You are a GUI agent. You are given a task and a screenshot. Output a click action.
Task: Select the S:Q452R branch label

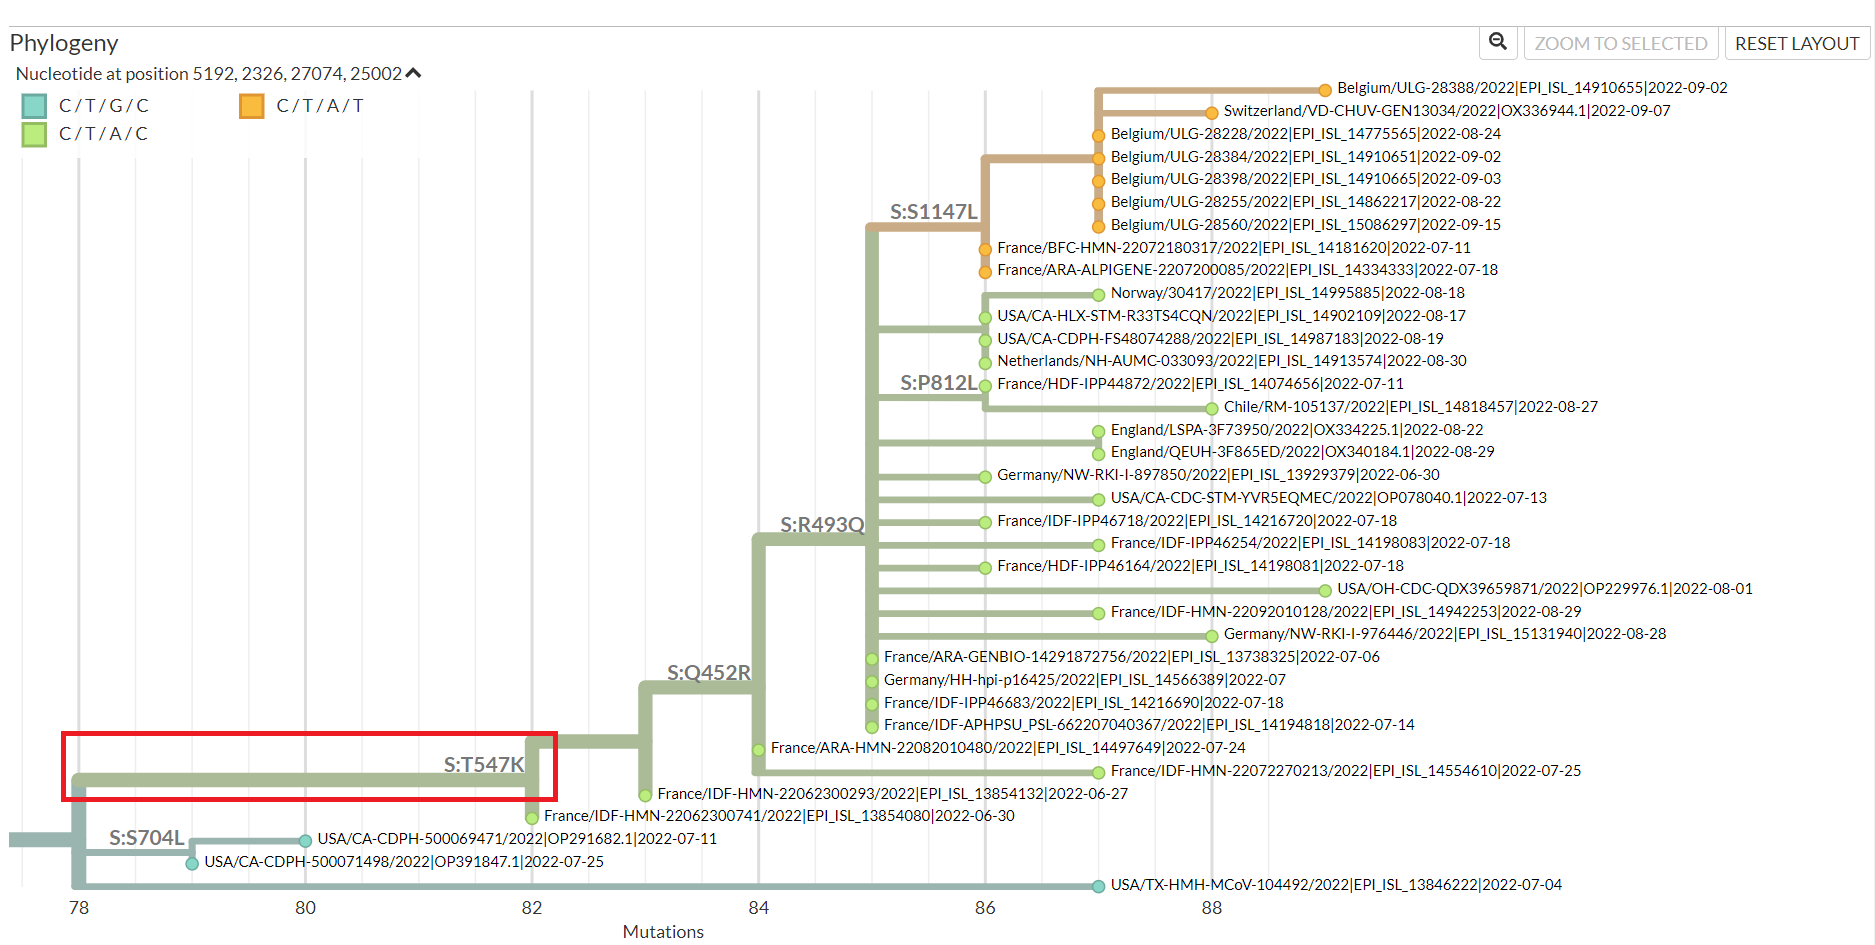708,674
